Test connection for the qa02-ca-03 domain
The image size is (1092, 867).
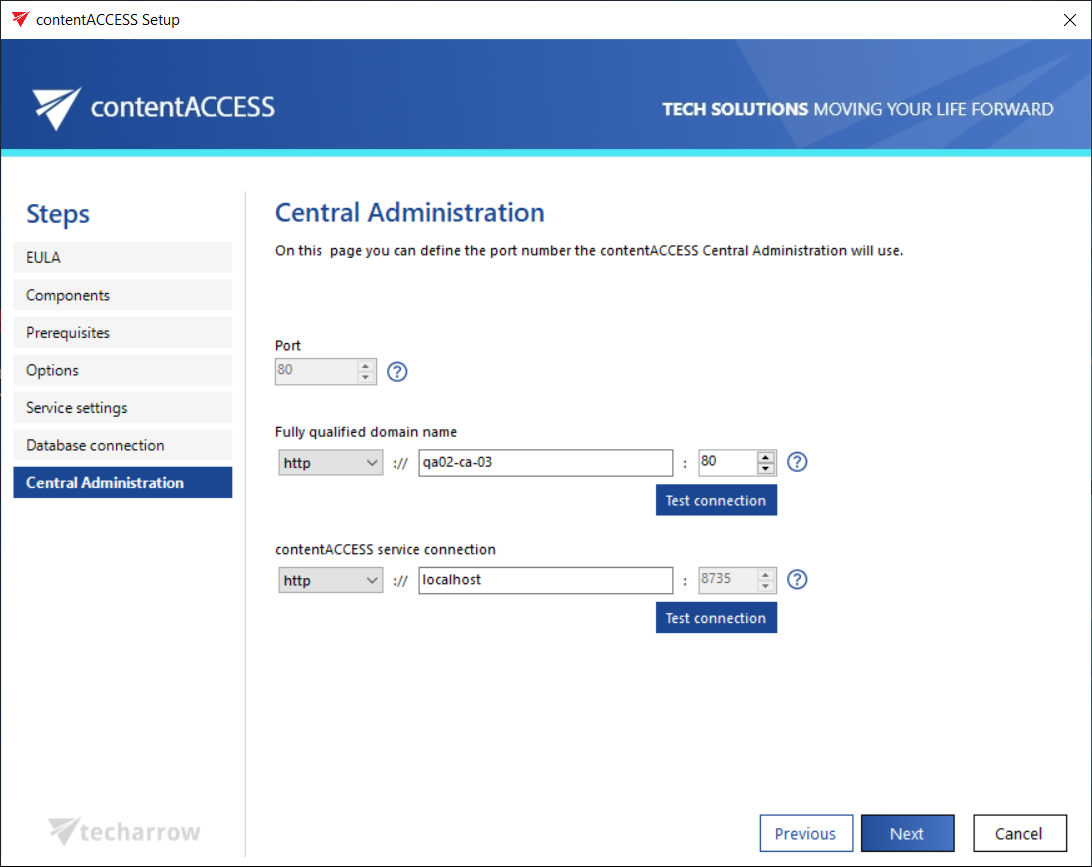point(716,501)
